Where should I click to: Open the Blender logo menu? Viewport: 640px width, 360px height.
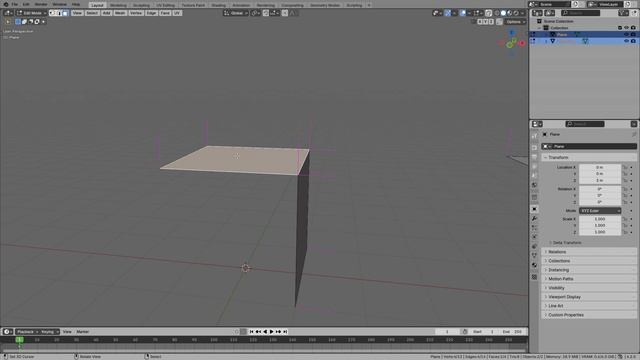click(x=6, y=4)
